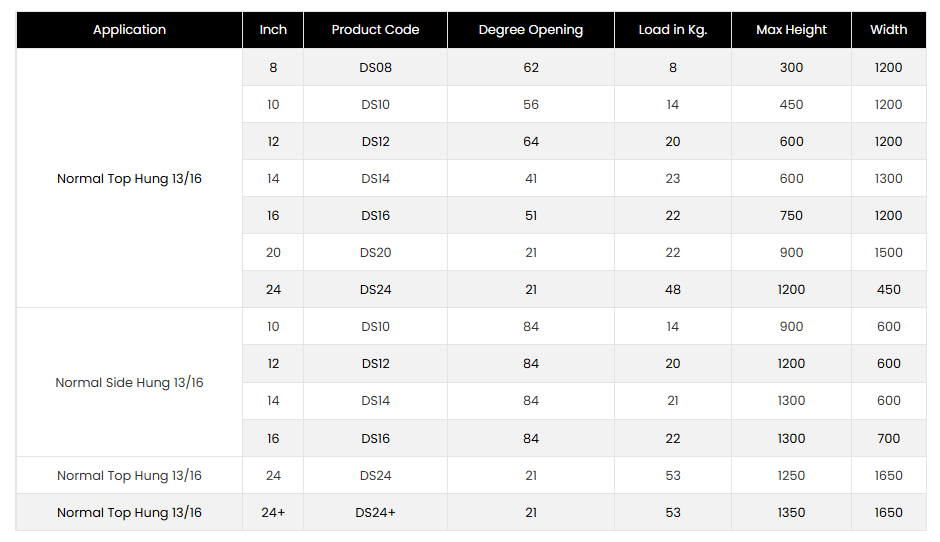Select the 24+ inch cell
Image resolution: width=940 pixels, height=542 pixels.
click(x=273, y=513)
